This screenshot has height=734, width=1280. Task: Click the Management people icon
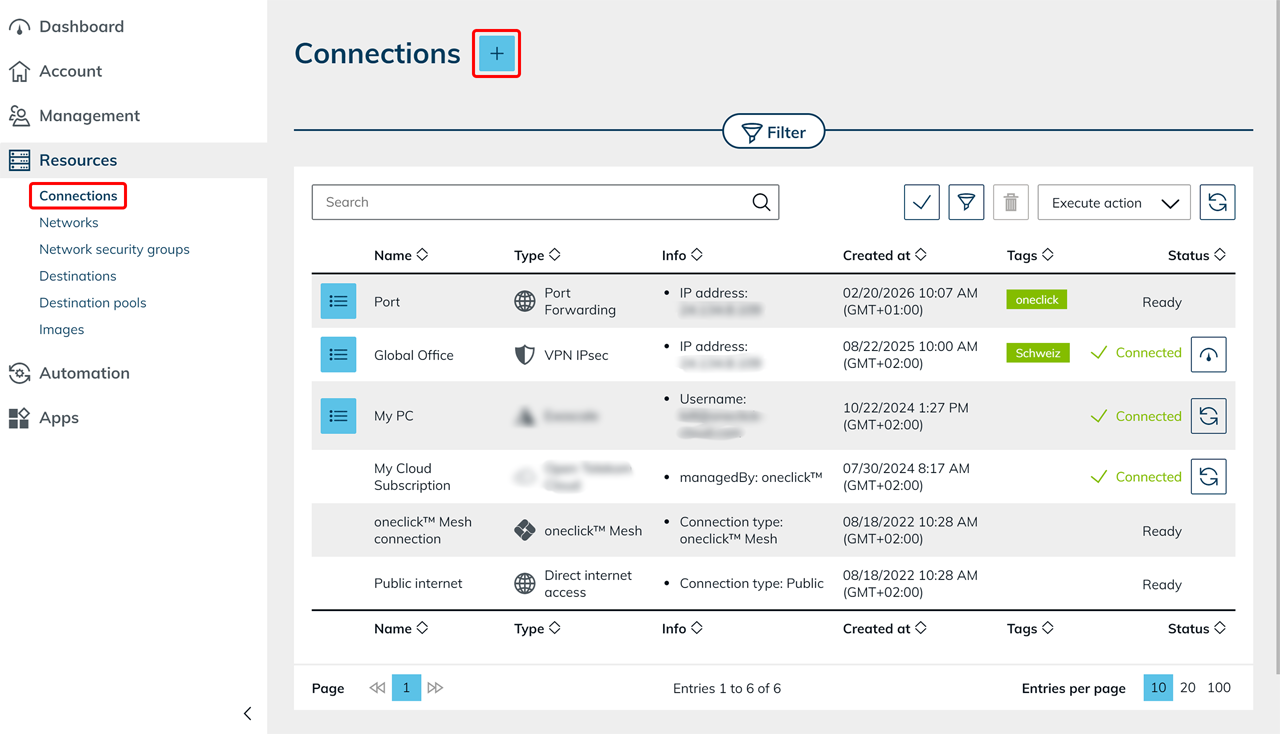coord(19,116)
